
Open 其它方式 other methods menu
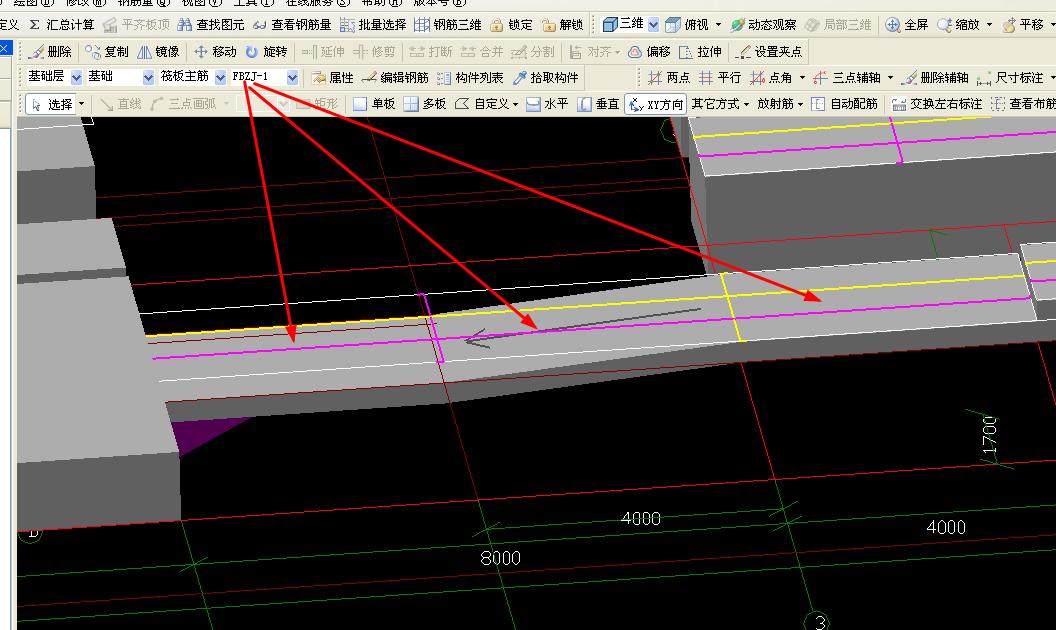[x=720, y=104]
